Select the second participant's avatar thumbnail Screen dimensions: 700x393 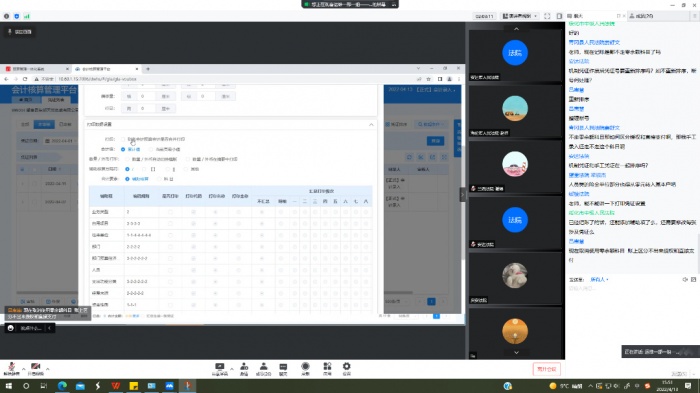pyautogui.click(x=515, y=108)
